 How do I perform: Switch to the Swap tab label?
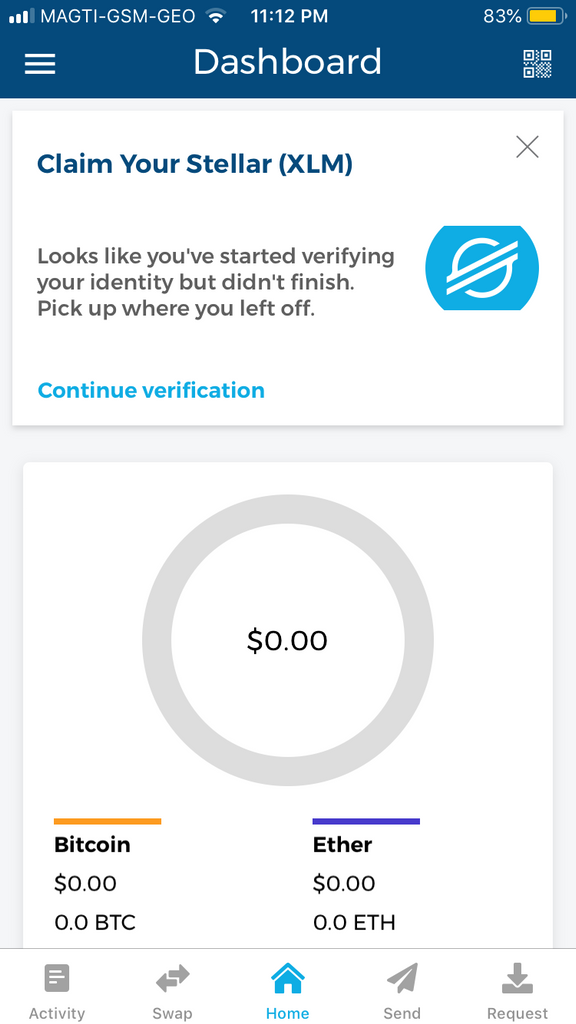coord(172,1013)
